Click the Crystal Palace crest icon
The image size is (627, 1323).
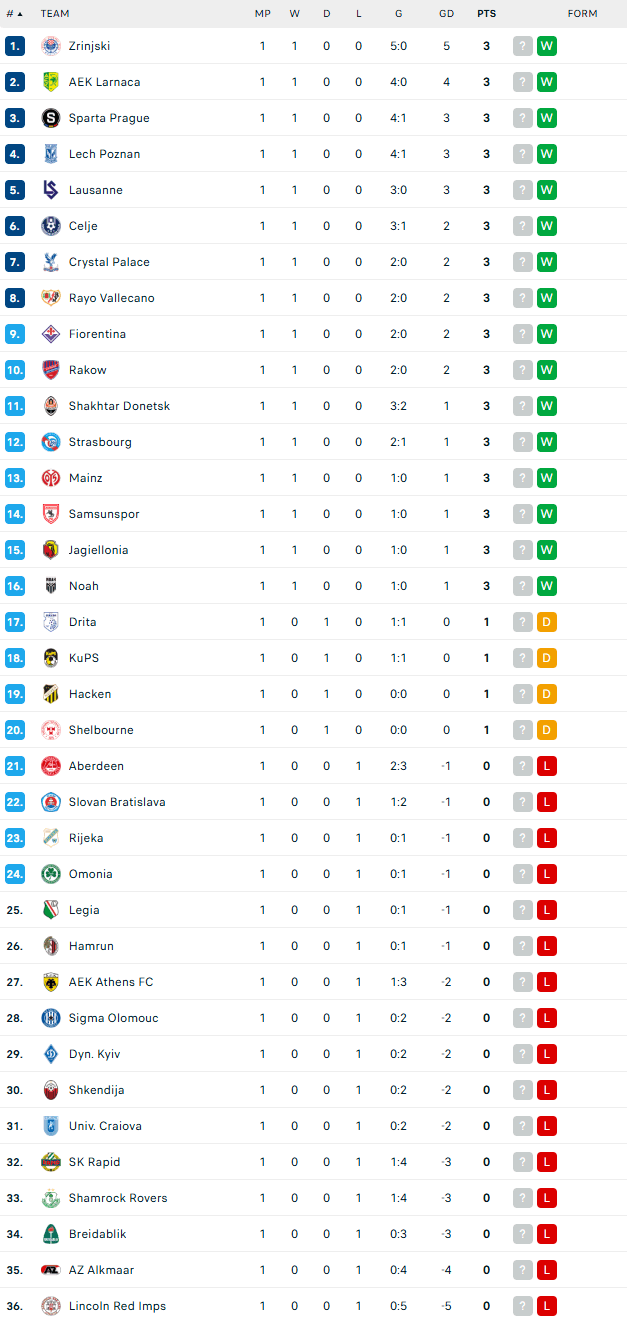tap(50, 262)
